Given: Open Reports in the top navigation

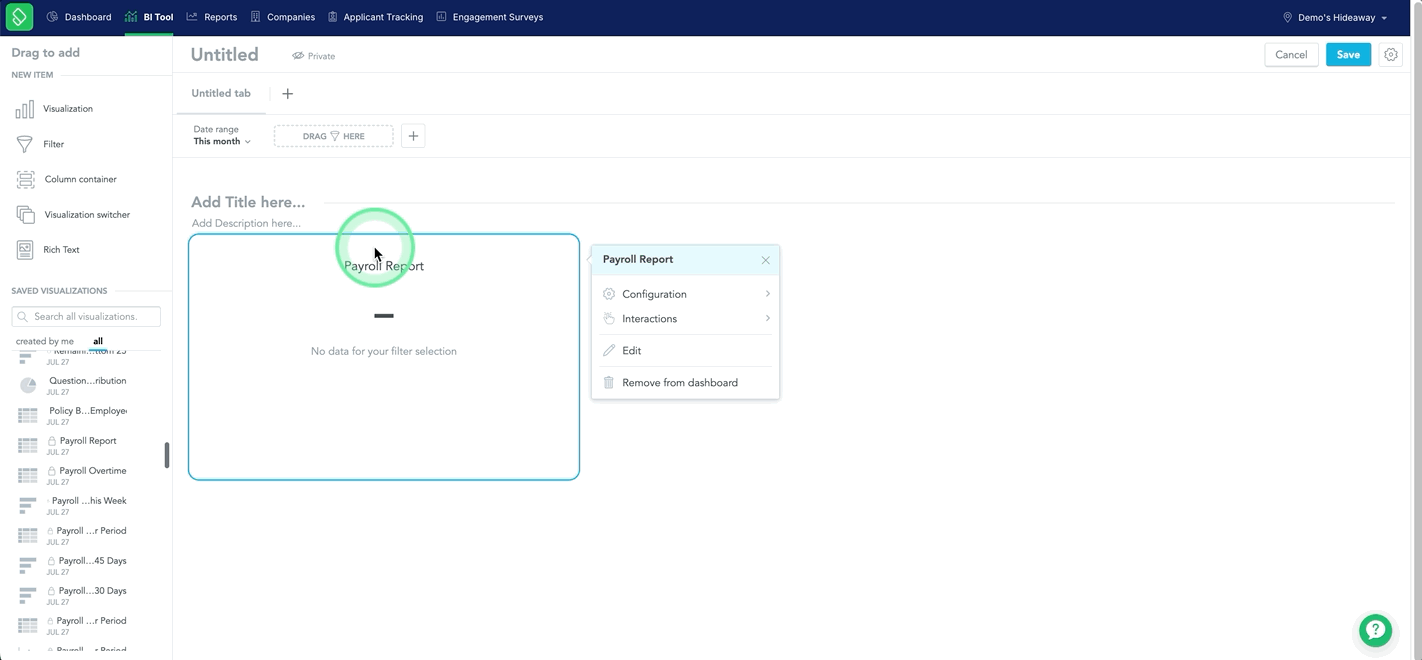Looking at the screenshot, I should coord(212,17).
